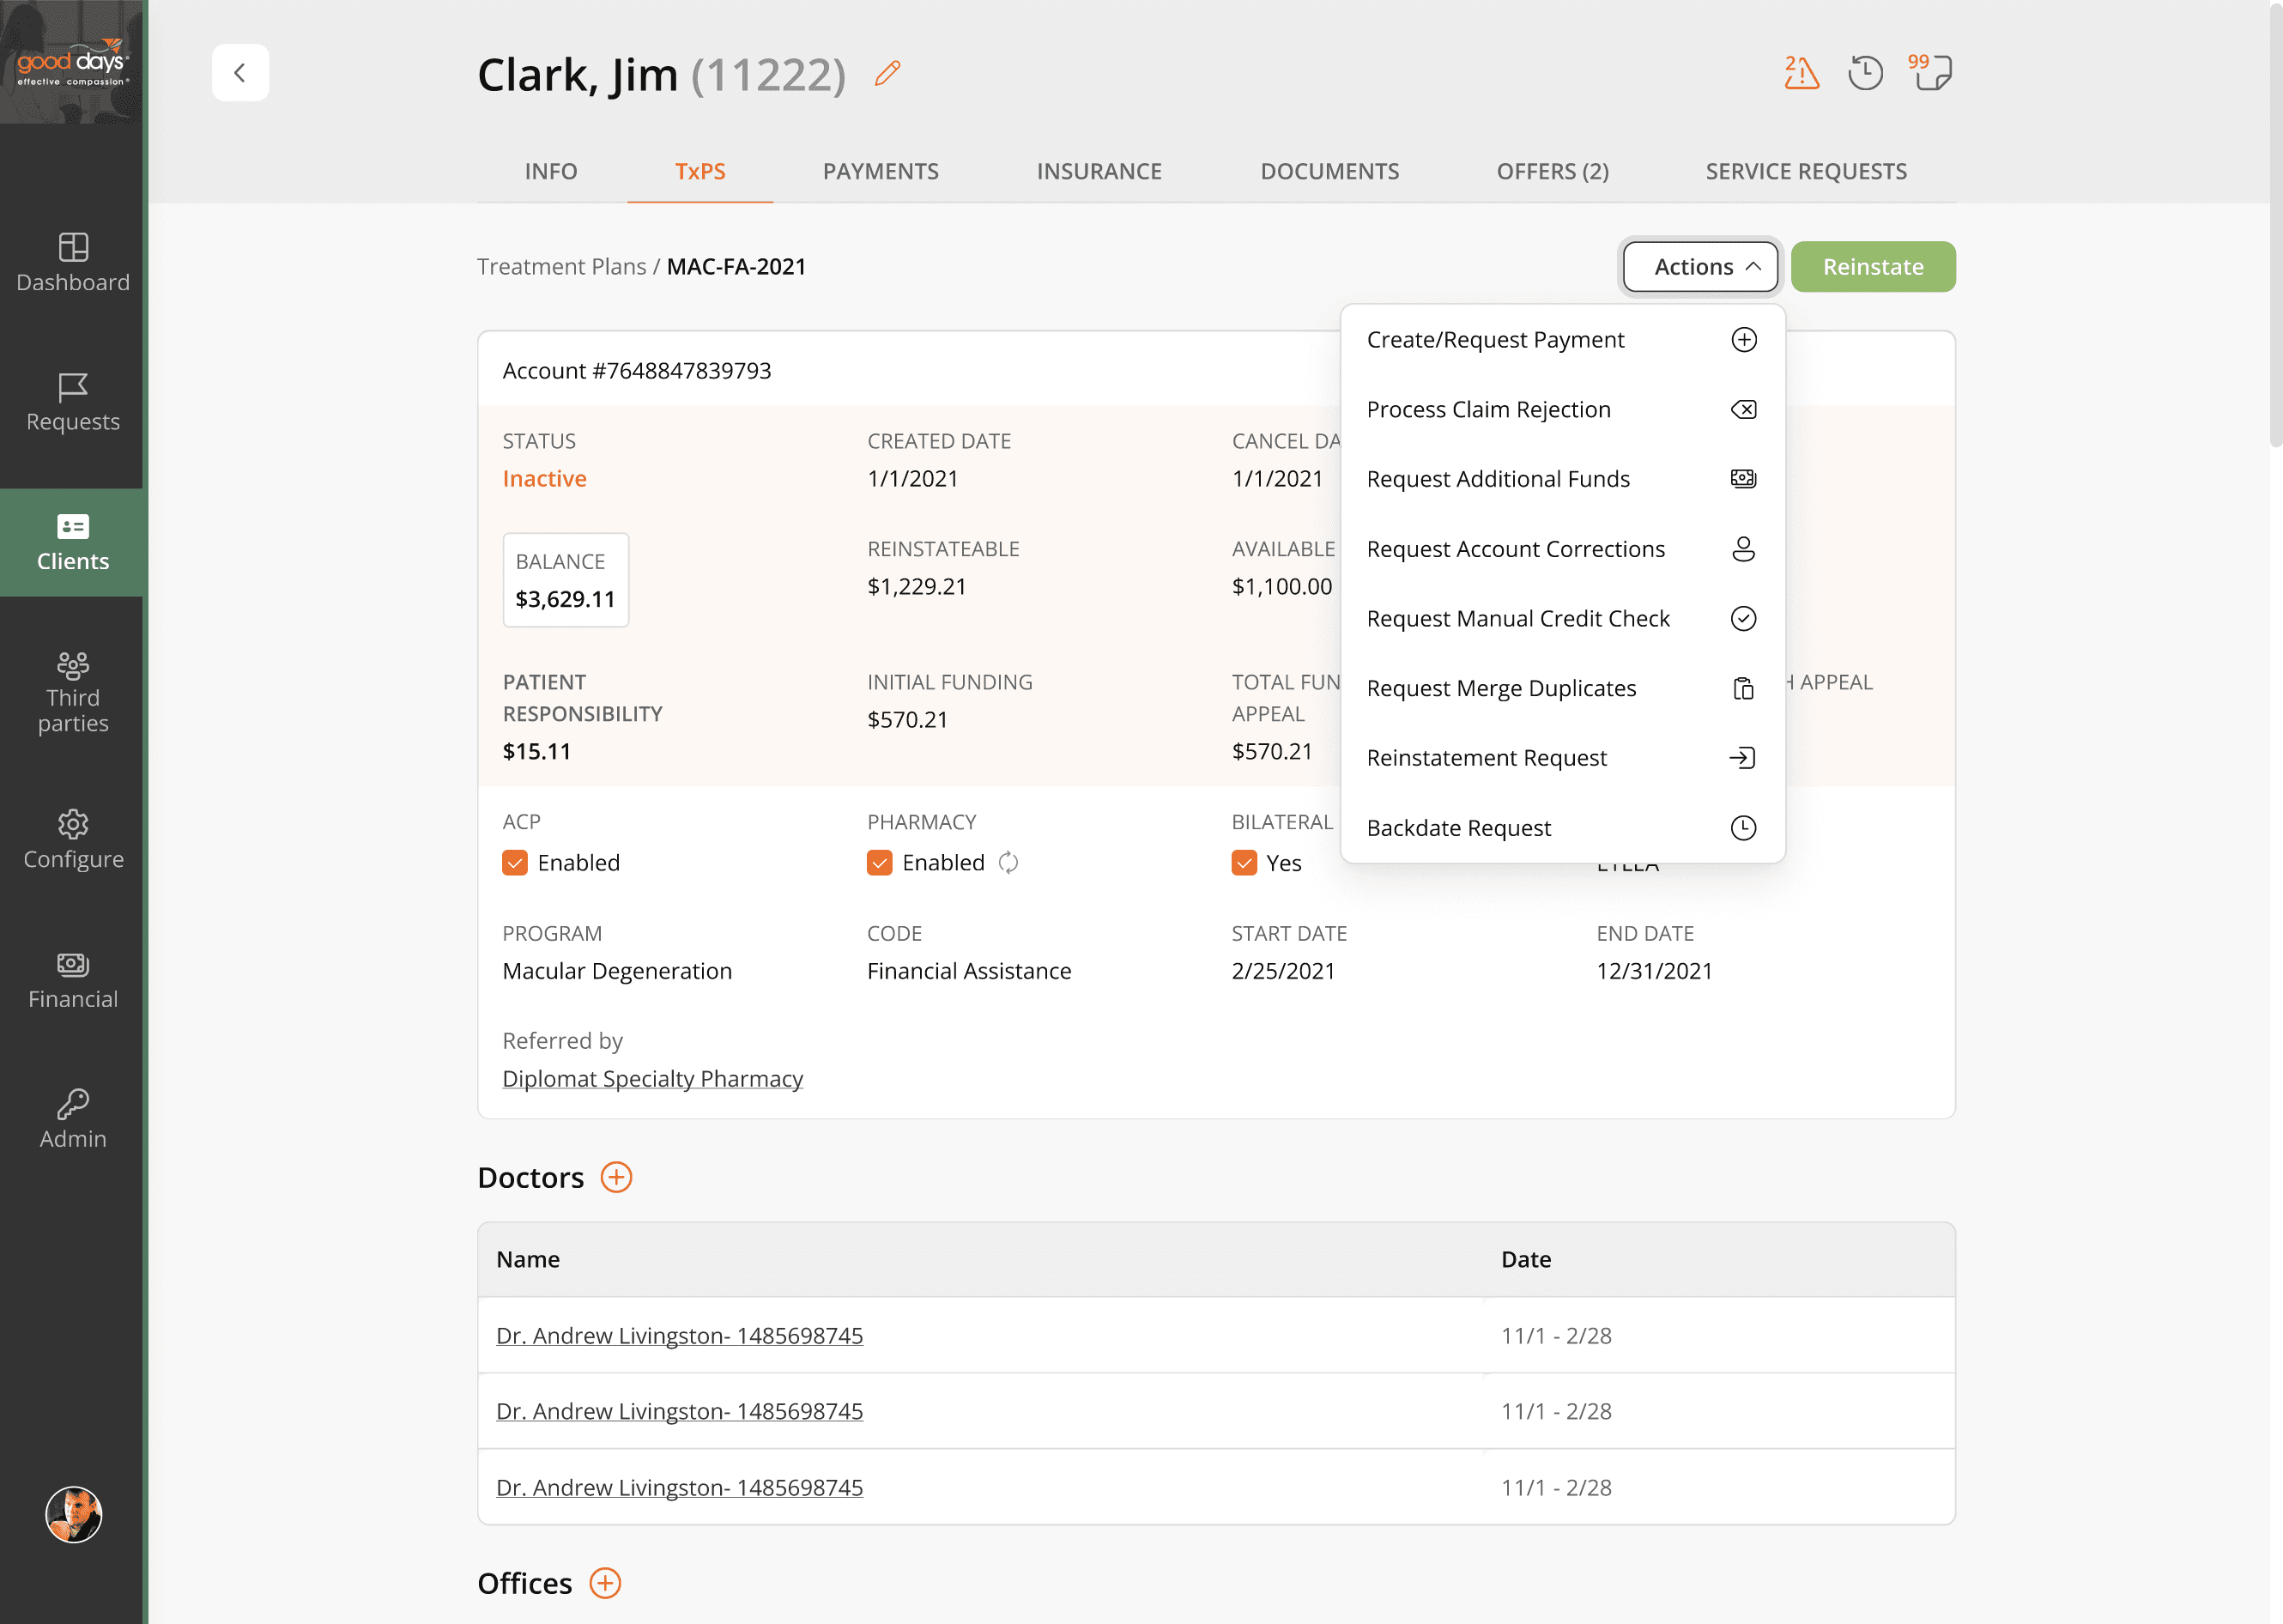Click the green Reinstate button
The width and height of the screenshot is (2283, 1624).
1872,267
